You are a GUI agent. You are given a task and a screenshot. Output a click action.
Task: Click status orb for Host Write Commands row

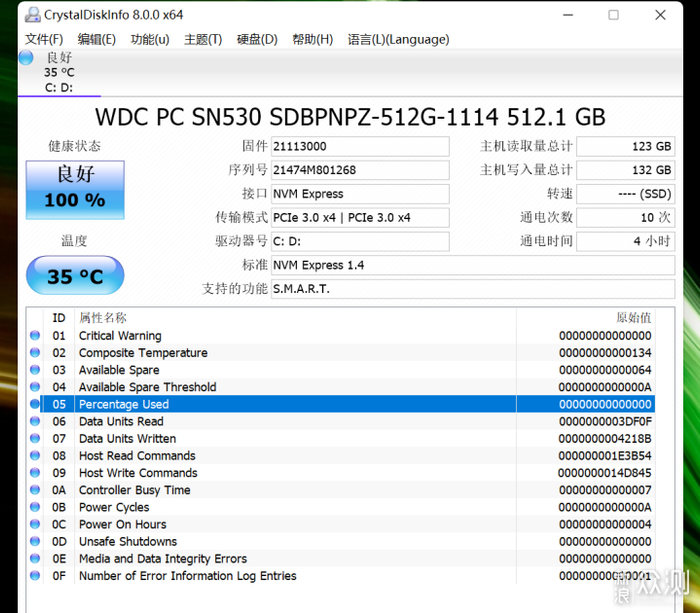(x=35, y=472)
